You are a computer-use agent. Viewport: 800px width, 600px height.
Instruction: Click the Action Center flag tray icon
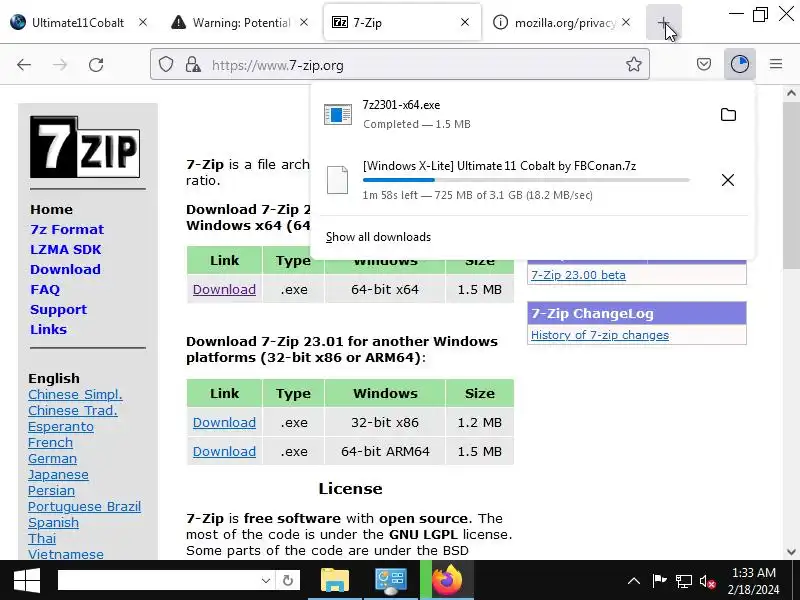point(659,581)
